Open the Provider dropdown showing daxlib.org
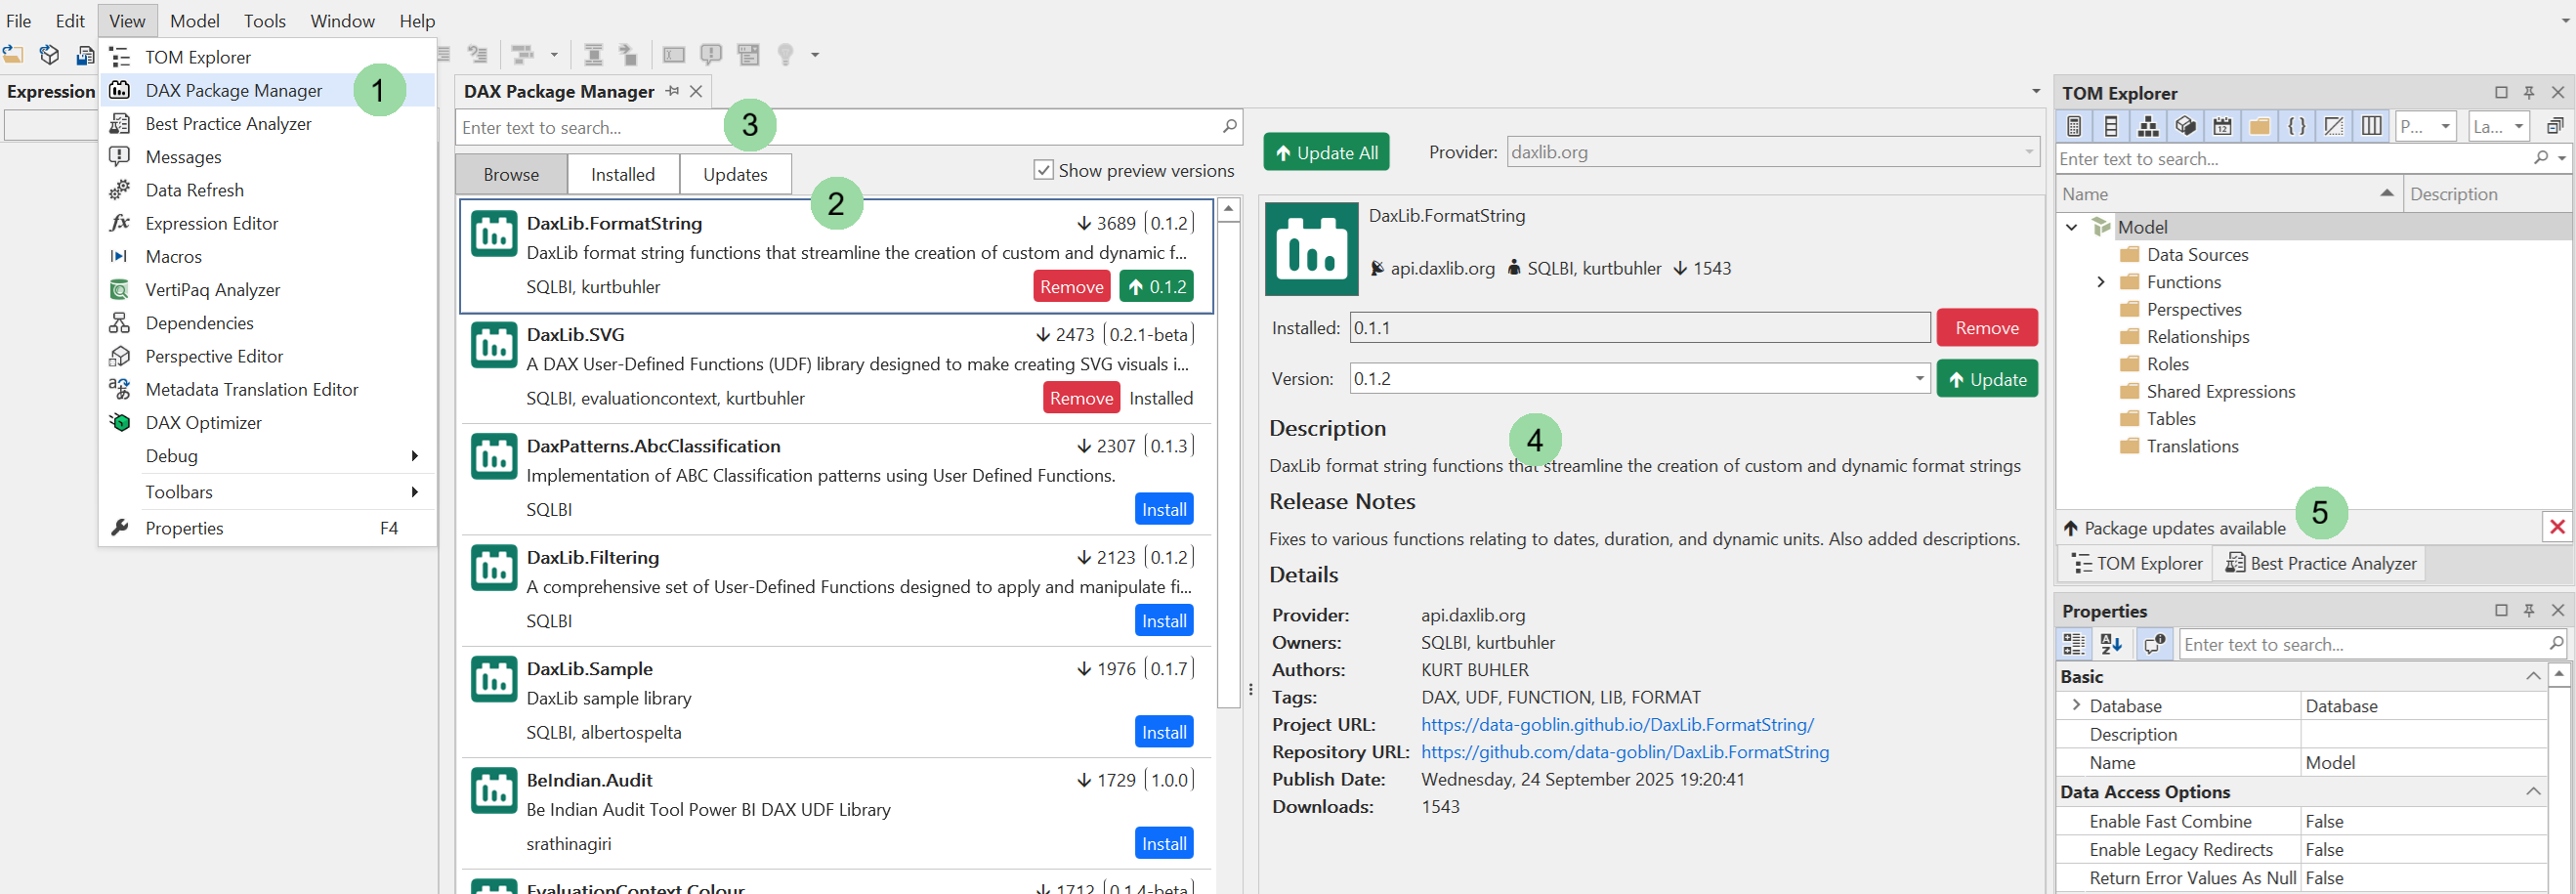The height and width of the screenshot is (894, 2576). point(2029,152)
